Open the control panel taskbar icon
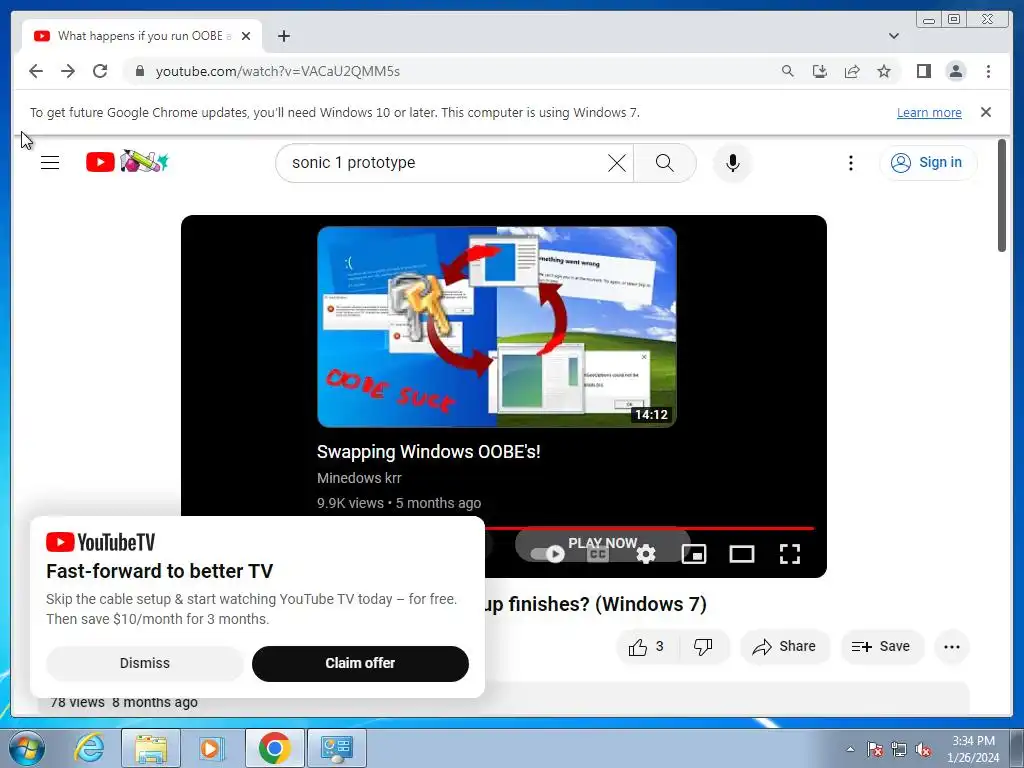Viewport: 1024px width, 768px height. tap(337, 748)
